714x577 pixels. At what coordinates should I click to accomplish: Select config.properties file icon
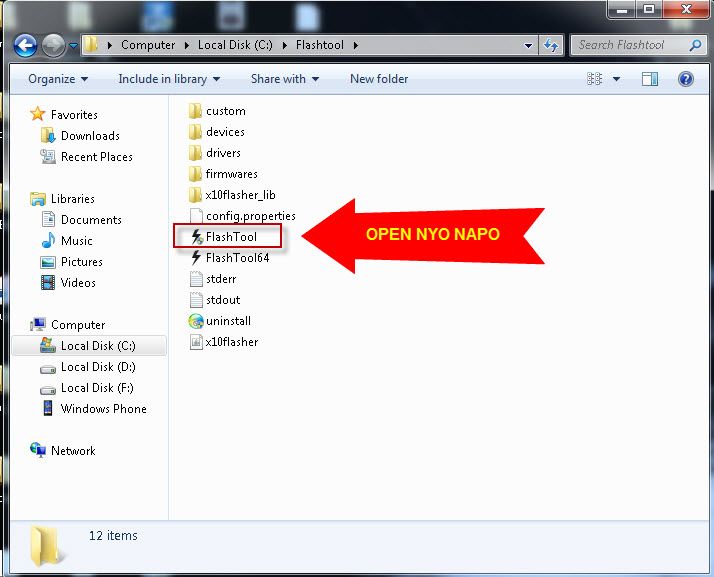pyautogui.click(x=196, y=216)
